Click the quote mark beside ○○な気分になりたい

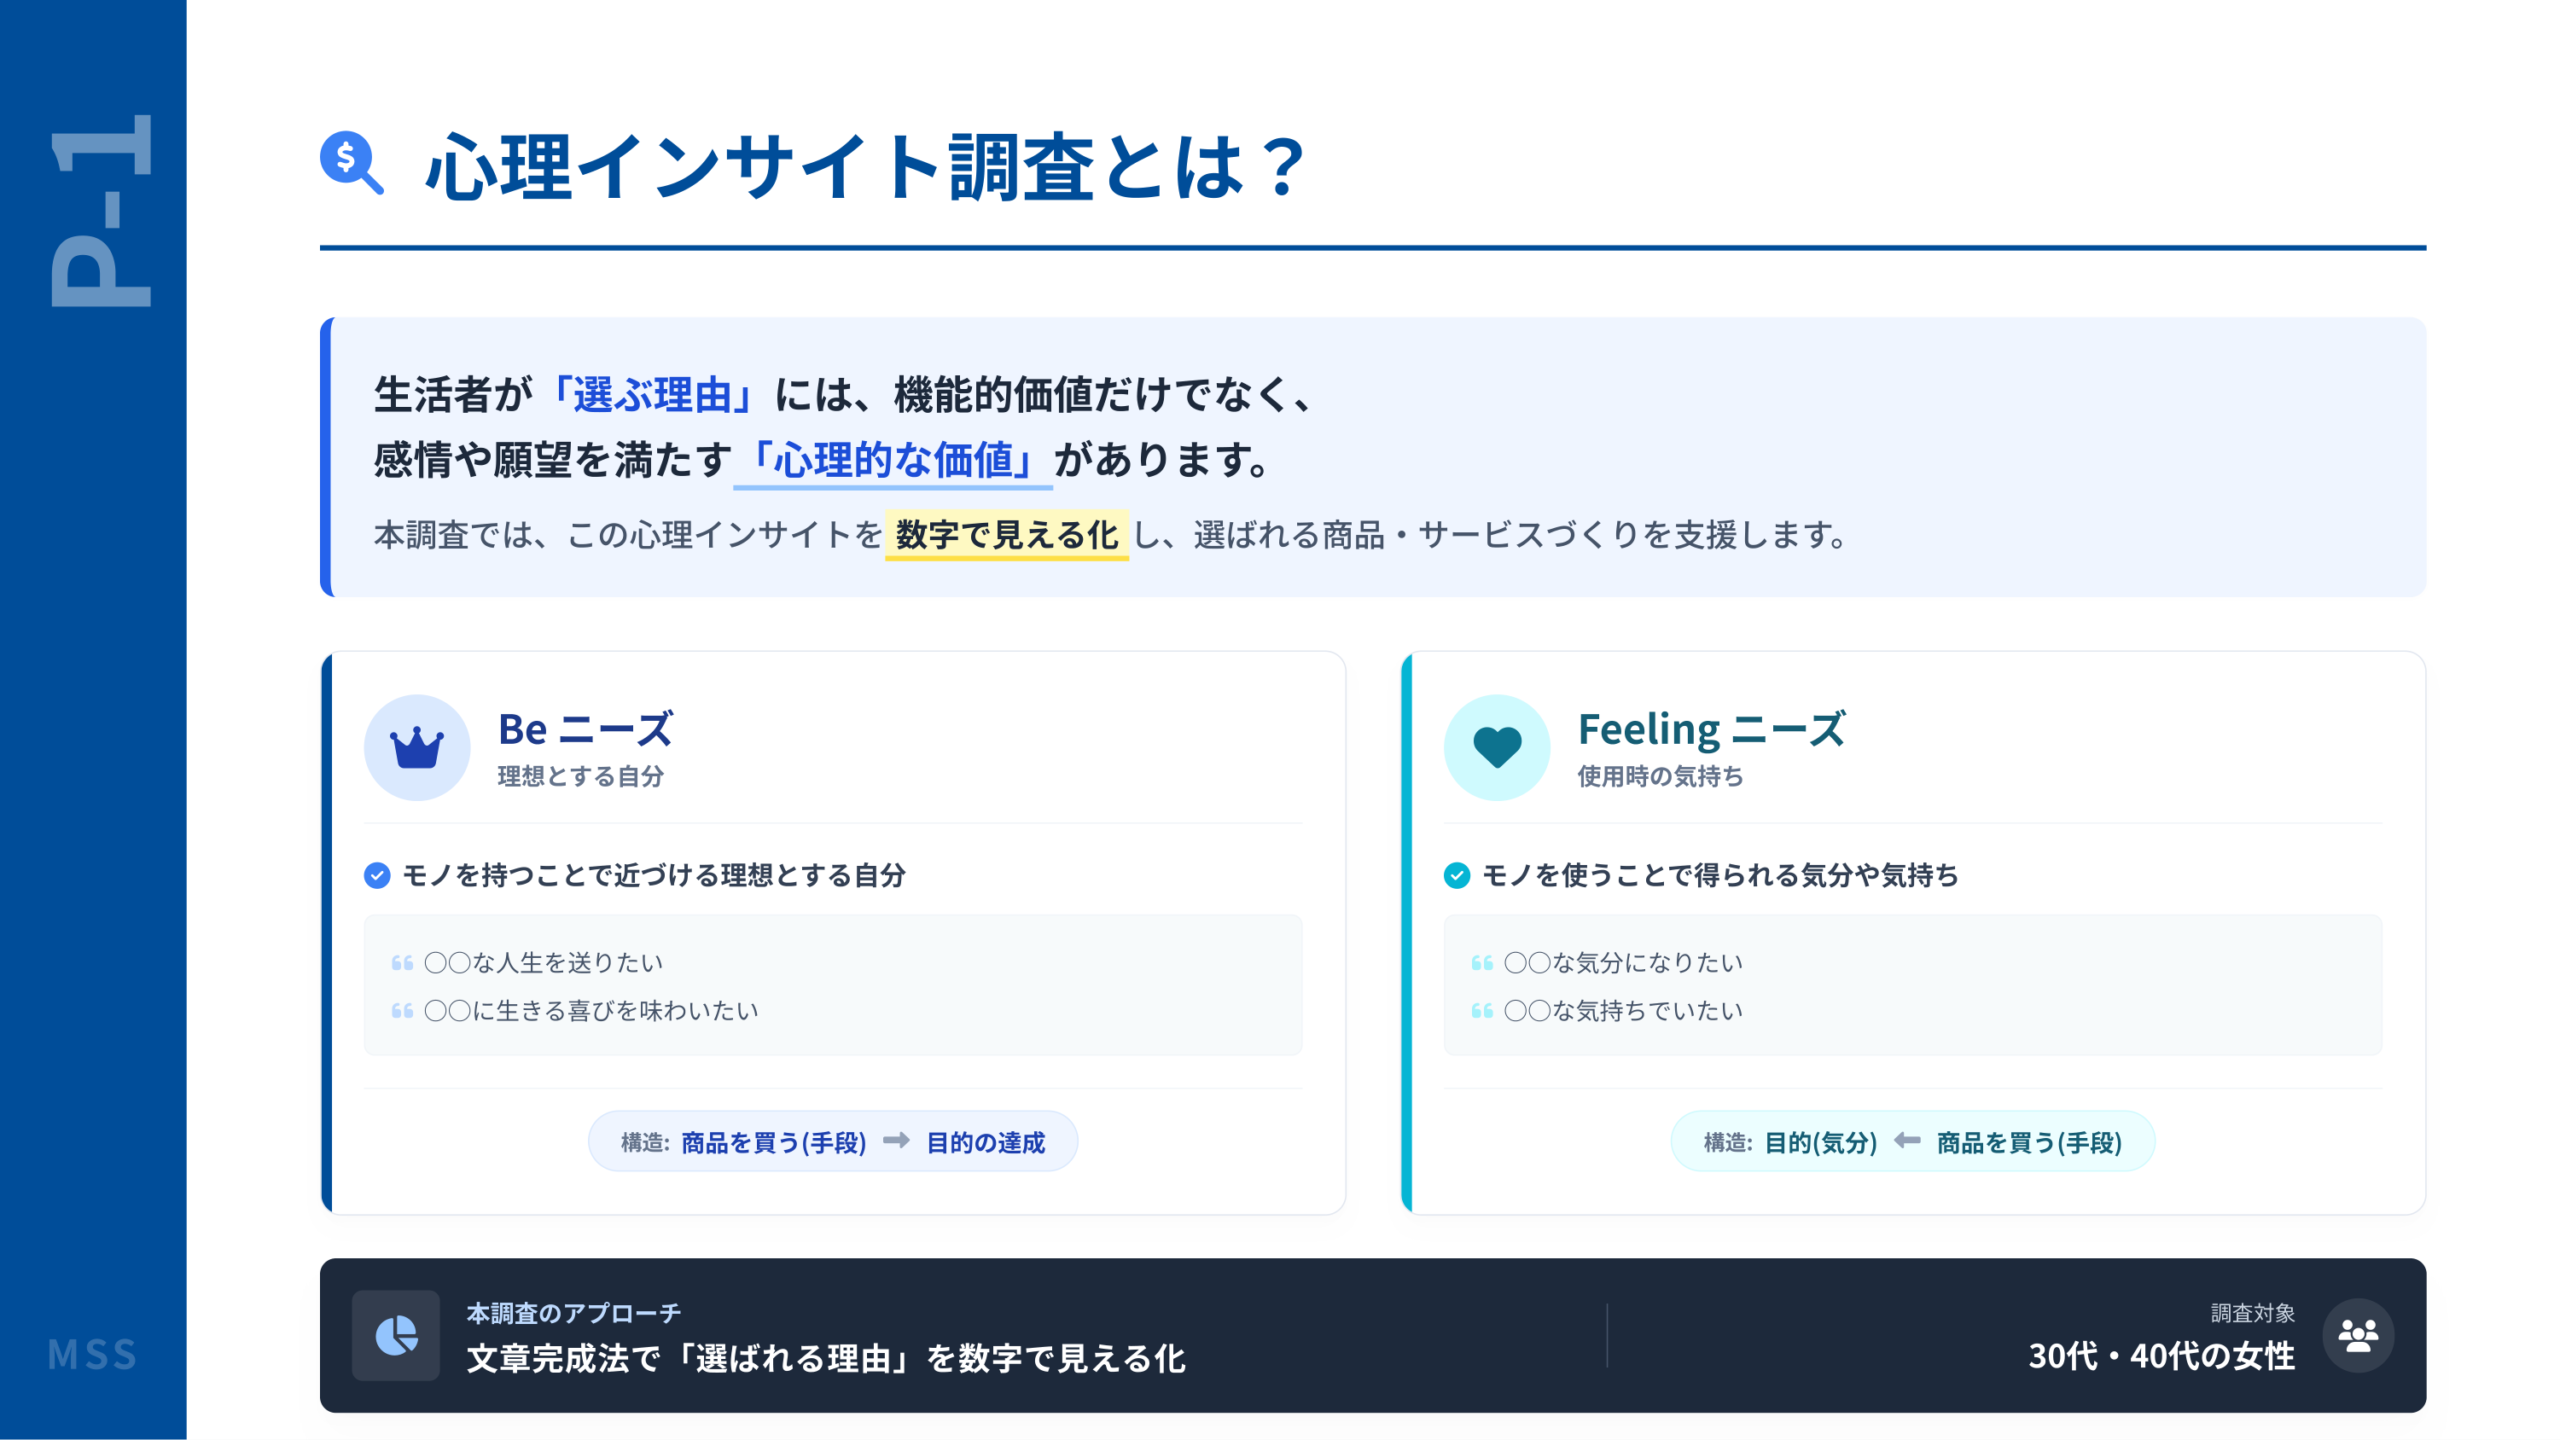1482,963
